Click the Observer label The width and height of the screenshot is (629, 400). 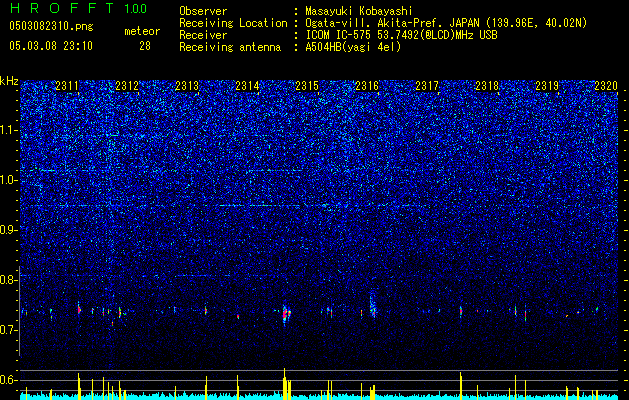click(x=203, y=11)
